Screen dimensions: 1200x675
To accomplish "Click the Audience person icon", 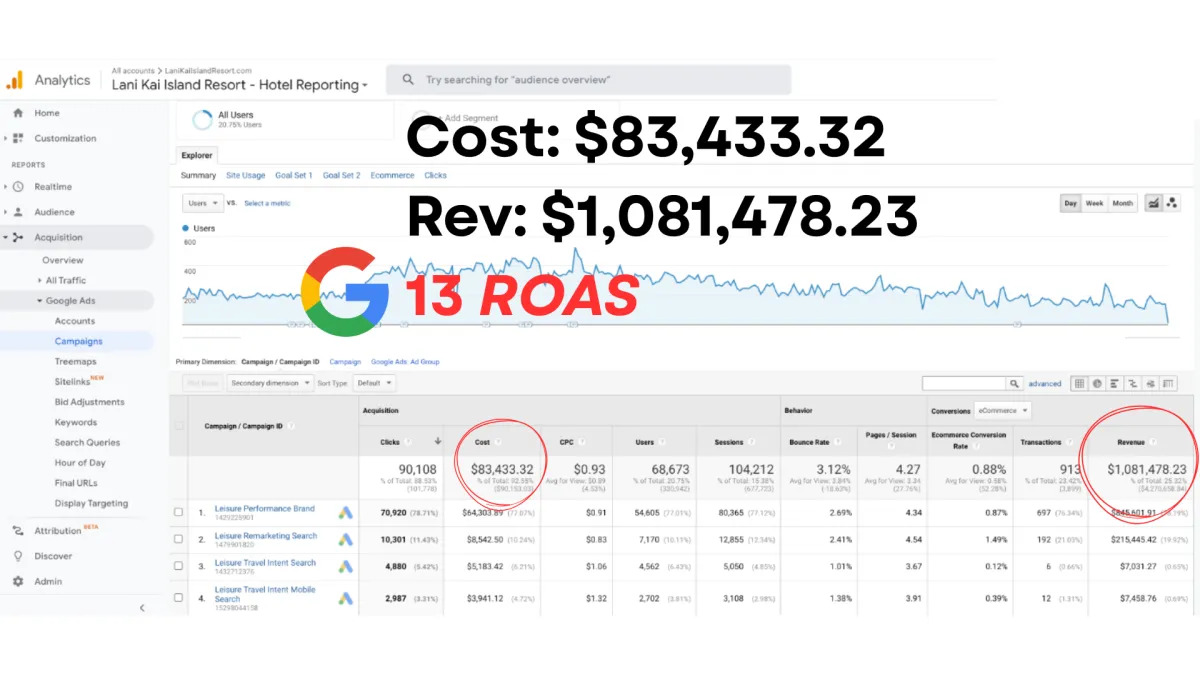I will (x=18, y=212).
